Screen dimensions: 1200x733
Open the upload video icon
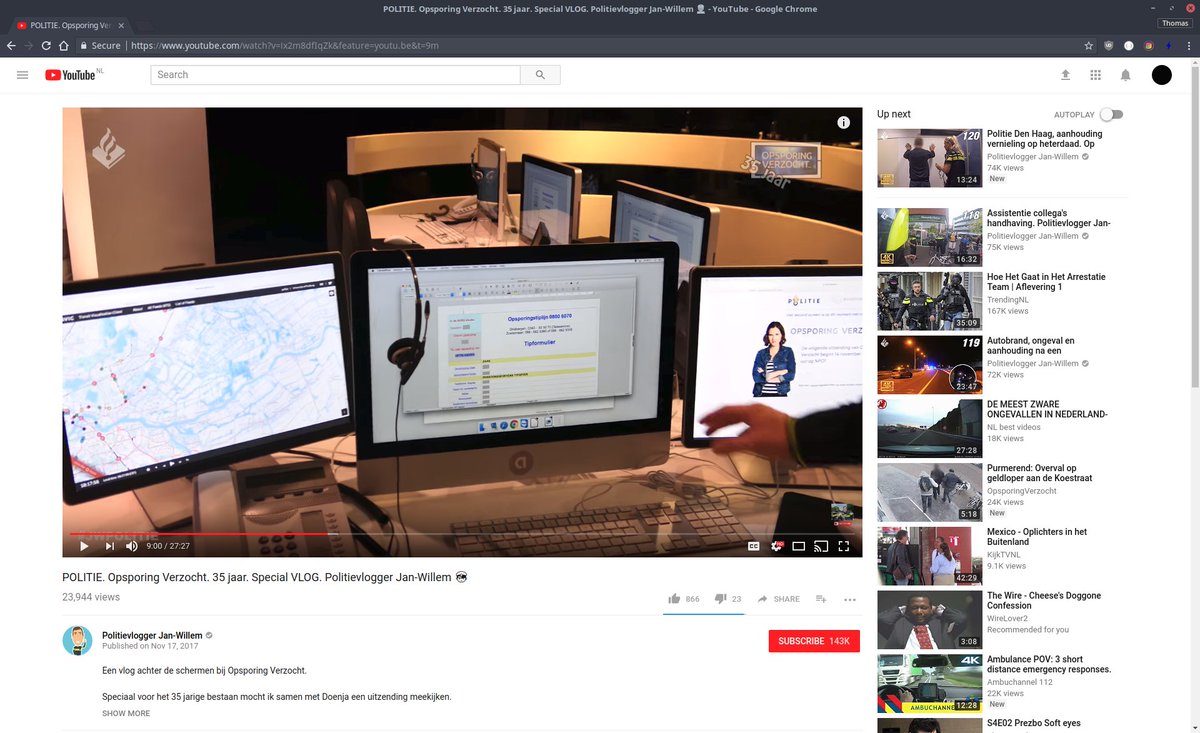[x=1065, y=75]
